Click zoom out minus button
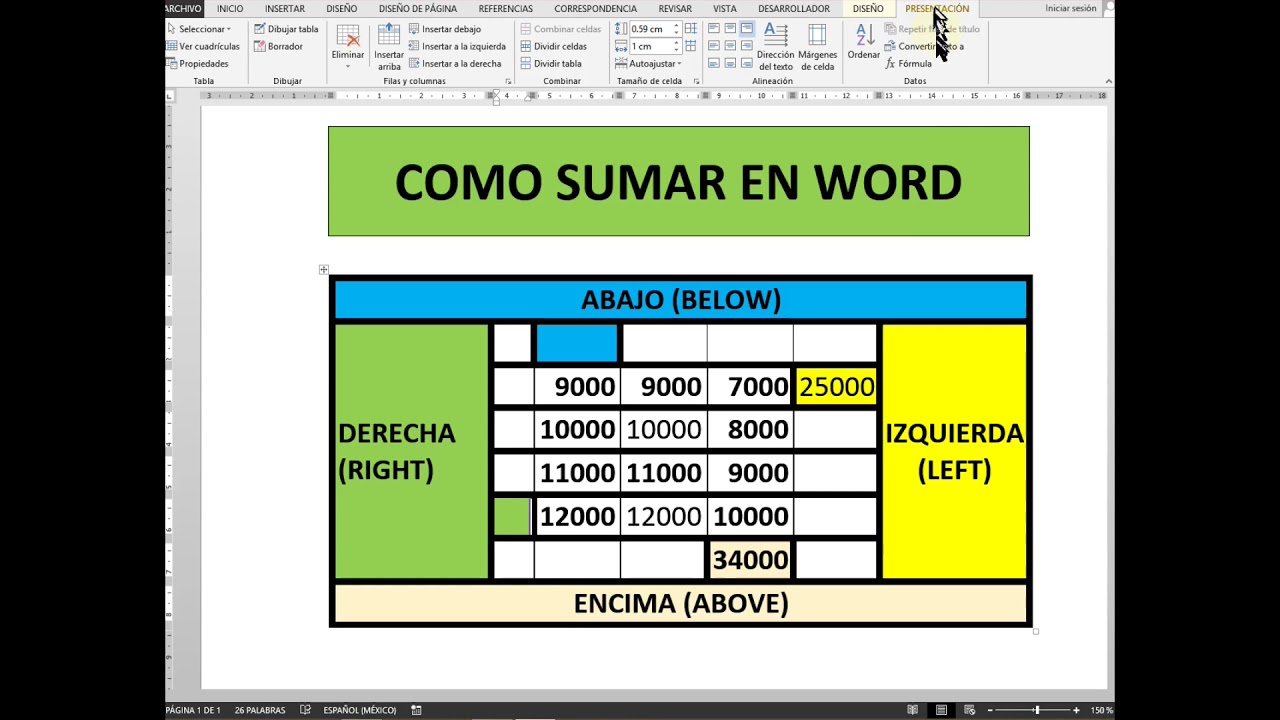The image size is (1280, 720). (990, 710)
